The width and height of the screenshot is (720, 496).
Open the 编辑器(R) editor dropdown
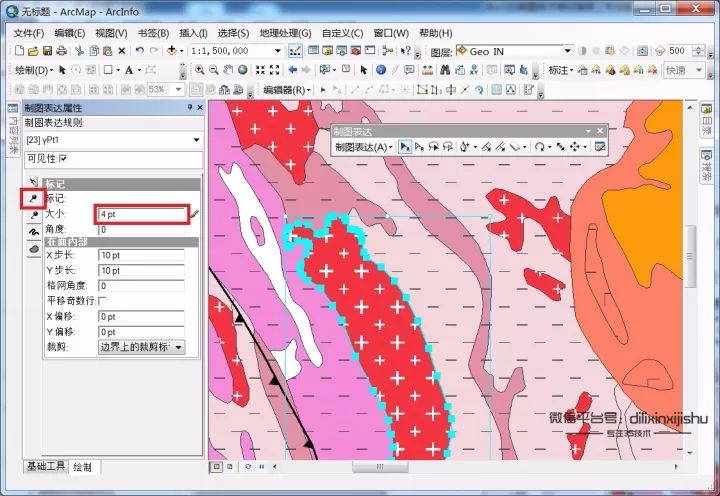pyautogui.click(x=287, y=90)
